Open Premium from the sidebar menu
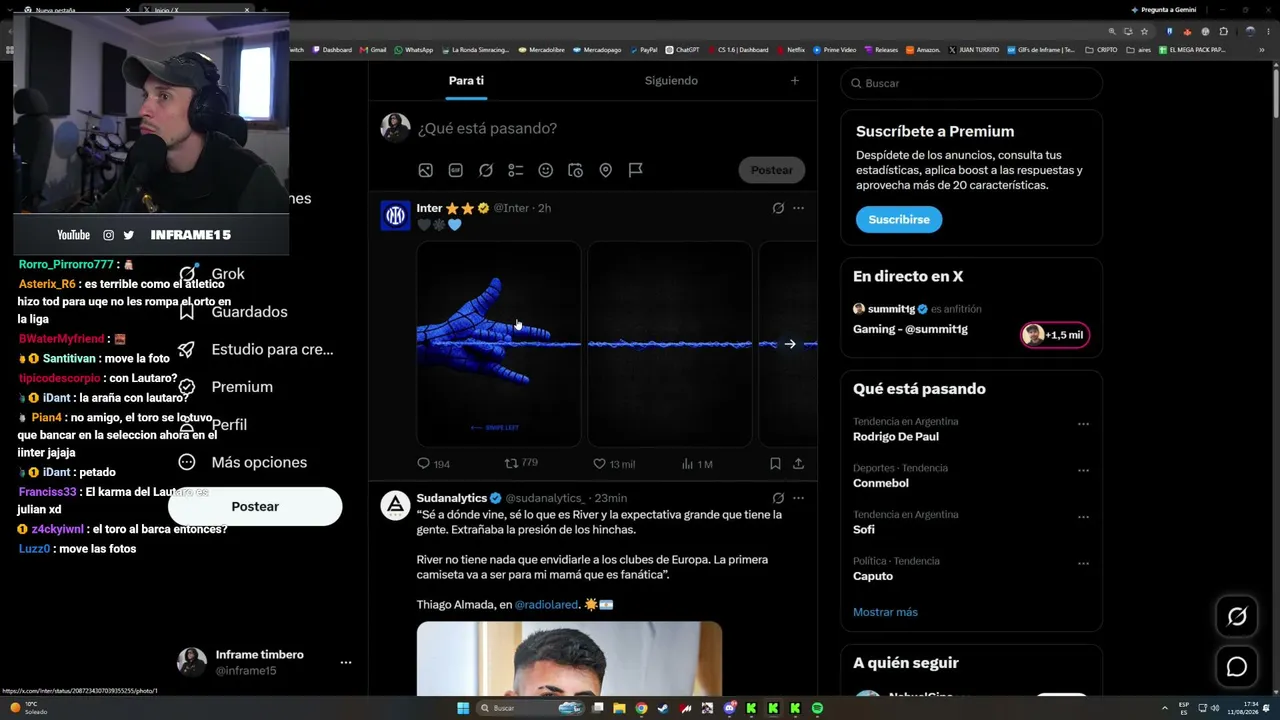Screen dimensions: 1280x720 click(226, 387)
